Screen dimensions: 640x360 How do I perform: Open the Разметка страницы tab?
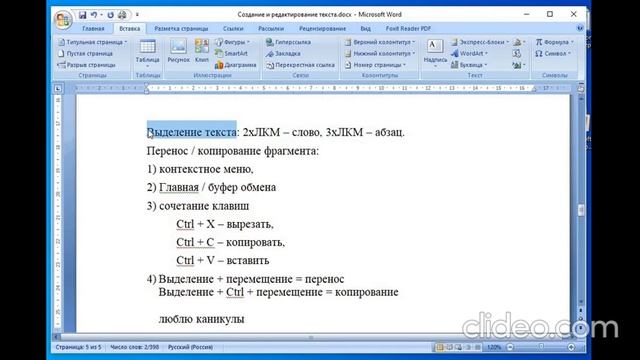pyautogui.click(x=181, y=29)
